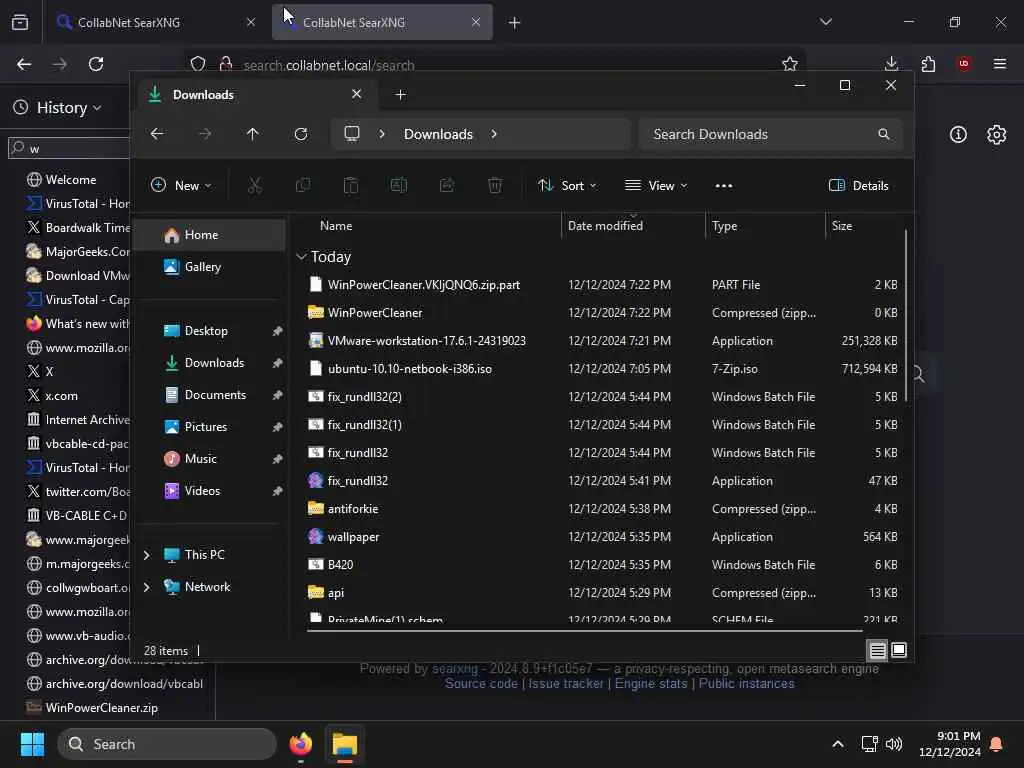Click the PC monitor icon in address bar

[352, 134]
